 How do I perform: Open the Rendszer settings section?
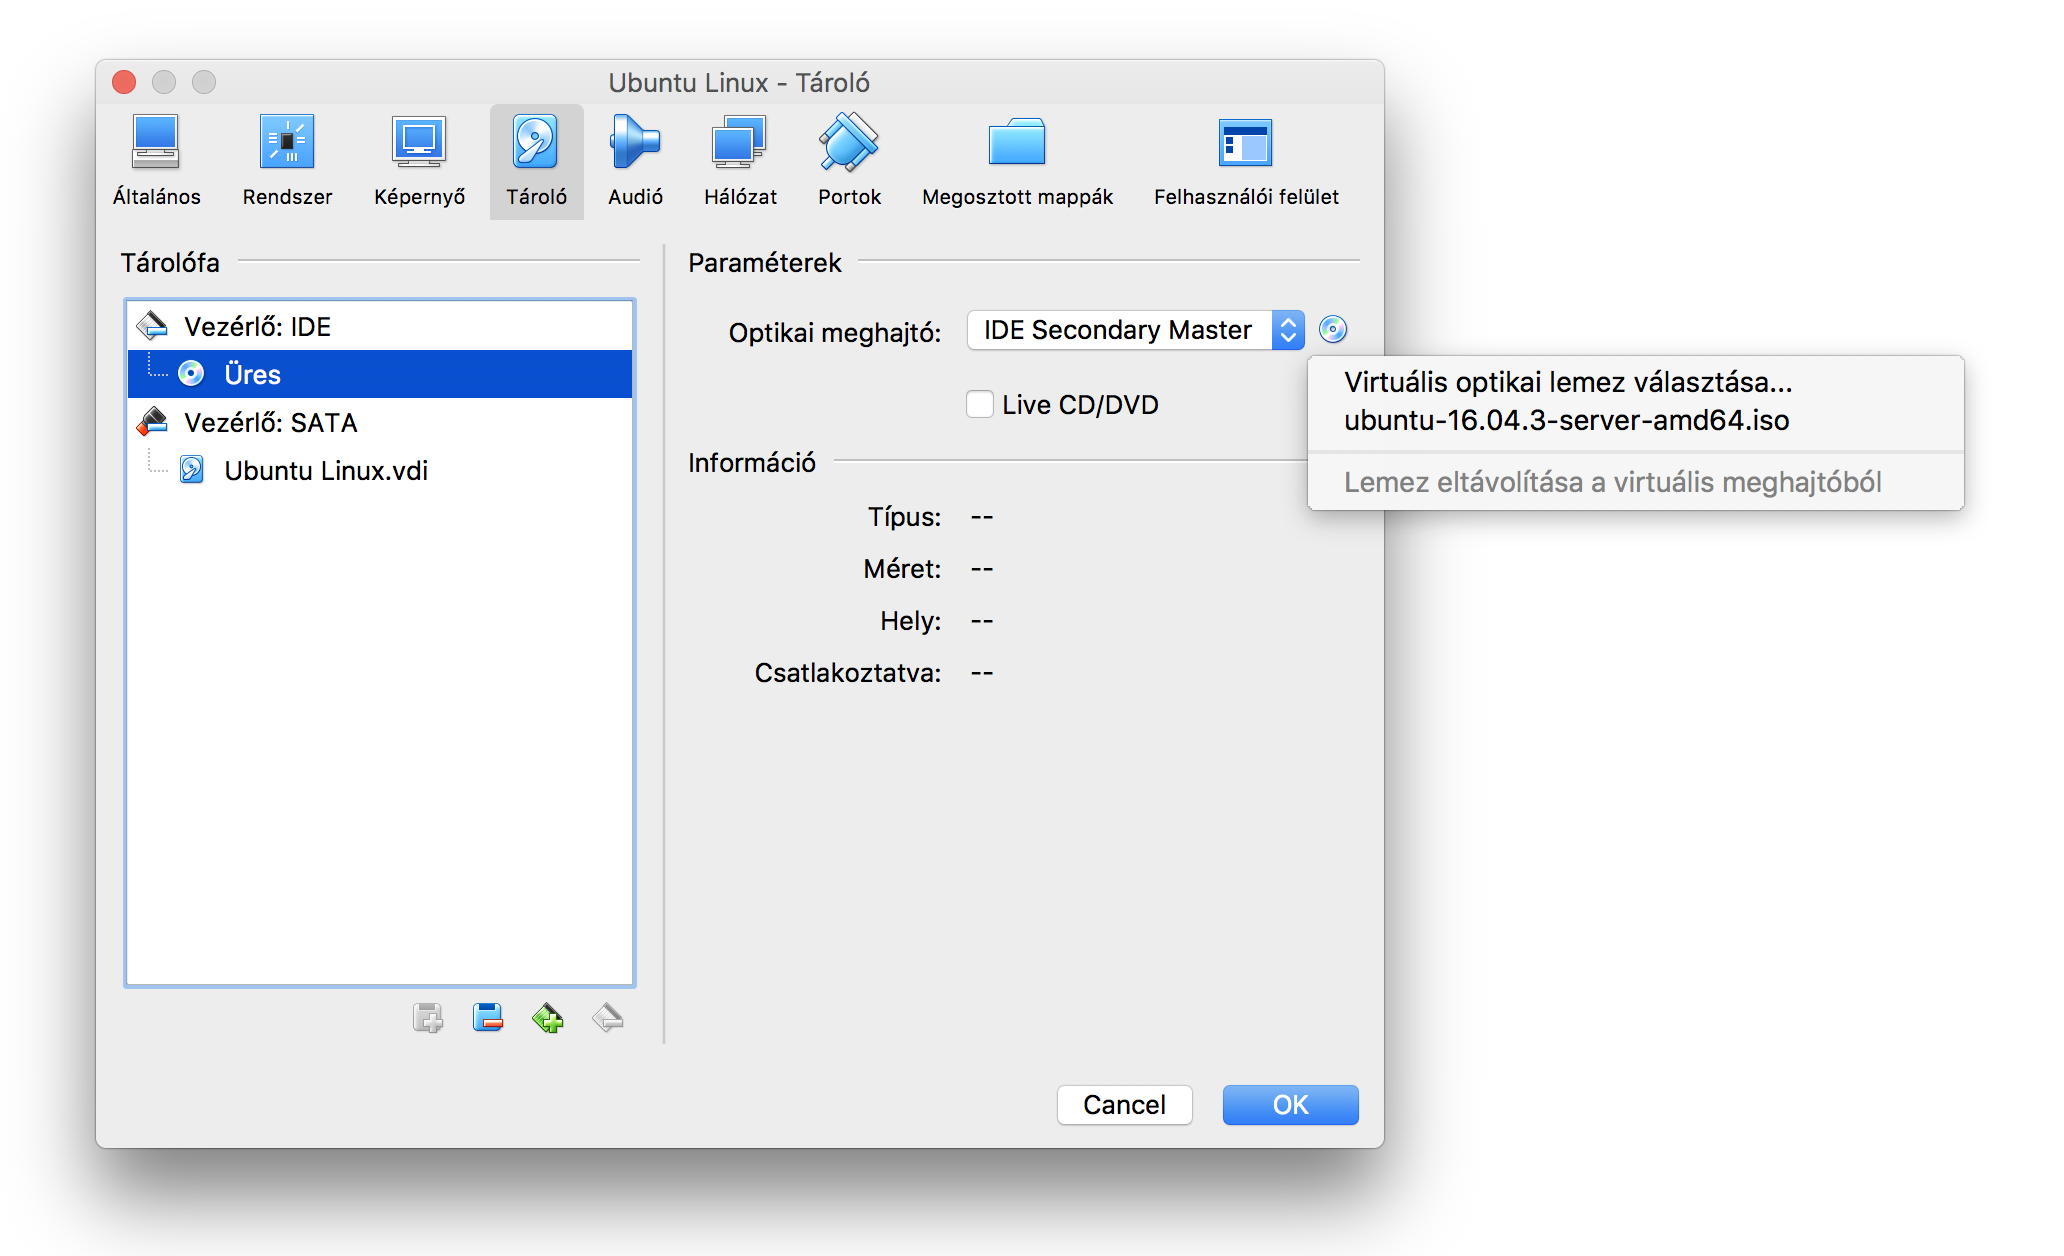coord(287,161)
